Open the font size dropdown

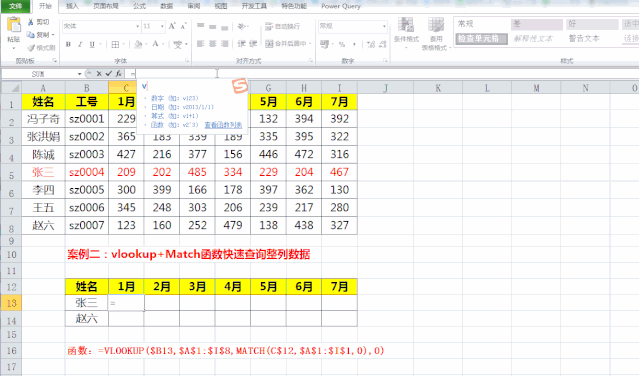(162, 26)
